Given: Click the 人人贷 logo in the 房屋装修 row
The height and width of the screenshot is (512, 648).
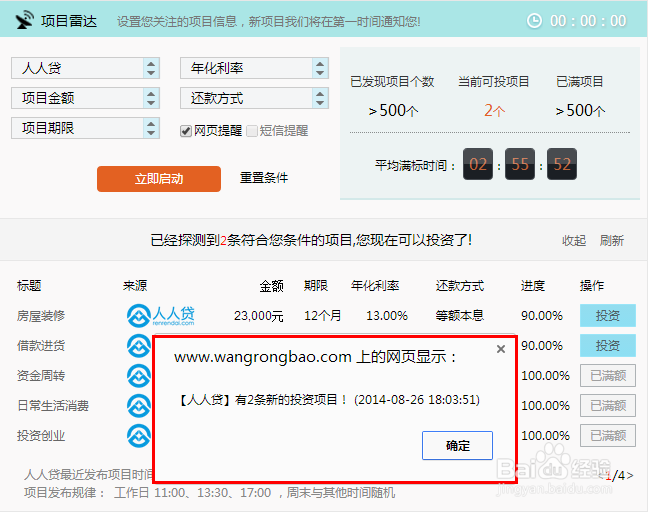Looking at the screenshot, I should click(160, 316).
